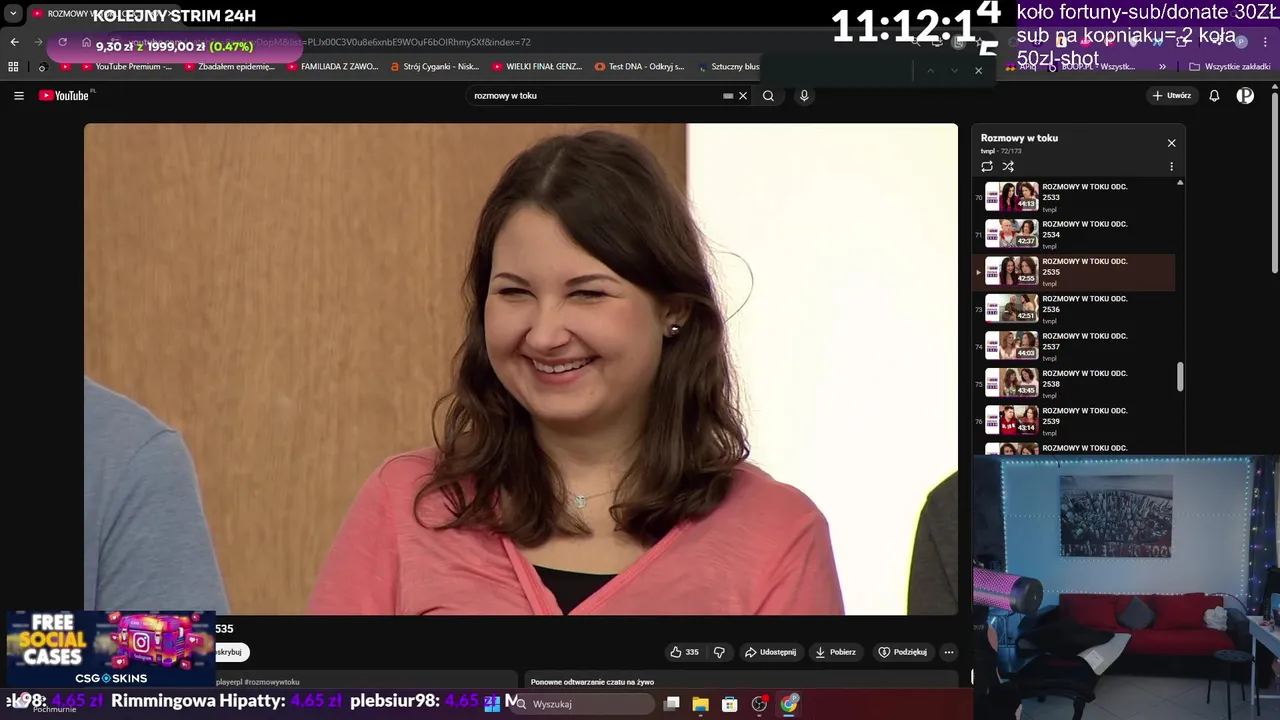Open Chrome from the taskbar
Image resolution: width=1280 pixels, height=720 pixels.
(789, 704)
